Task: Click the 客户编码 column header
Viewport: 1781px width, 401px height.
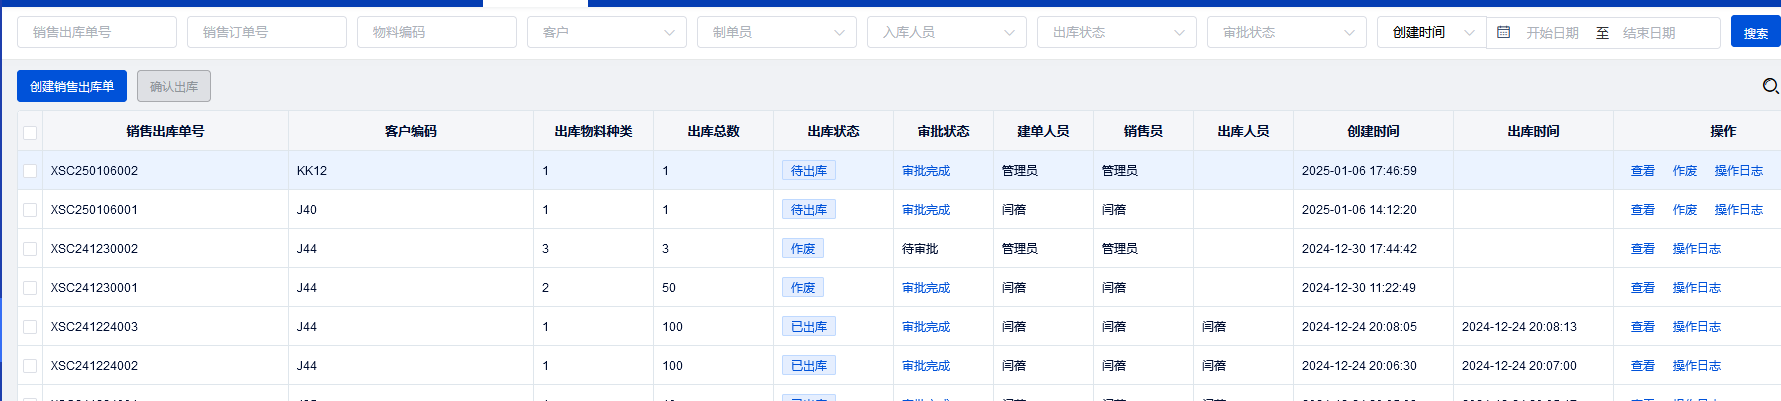Action: (411, 131)
